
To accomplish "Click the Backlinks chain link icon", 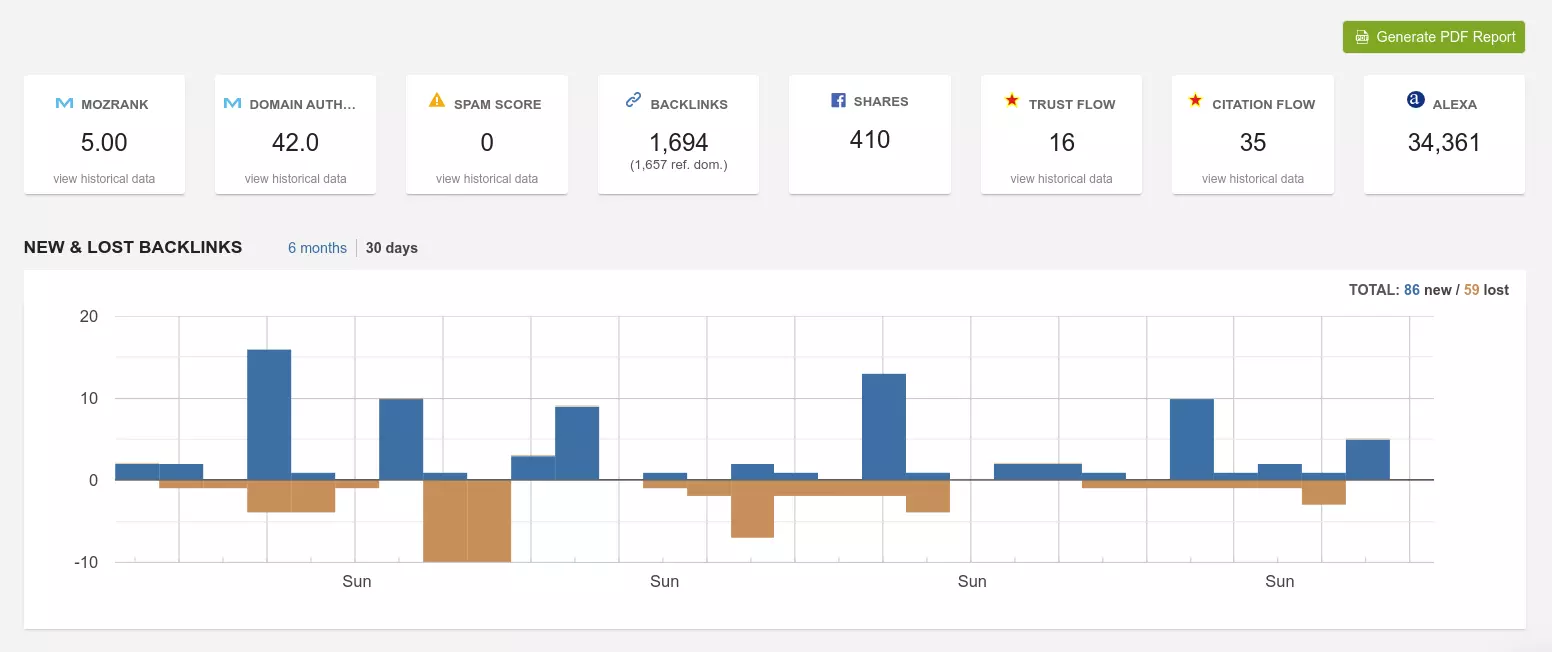I will coord(633,100).
